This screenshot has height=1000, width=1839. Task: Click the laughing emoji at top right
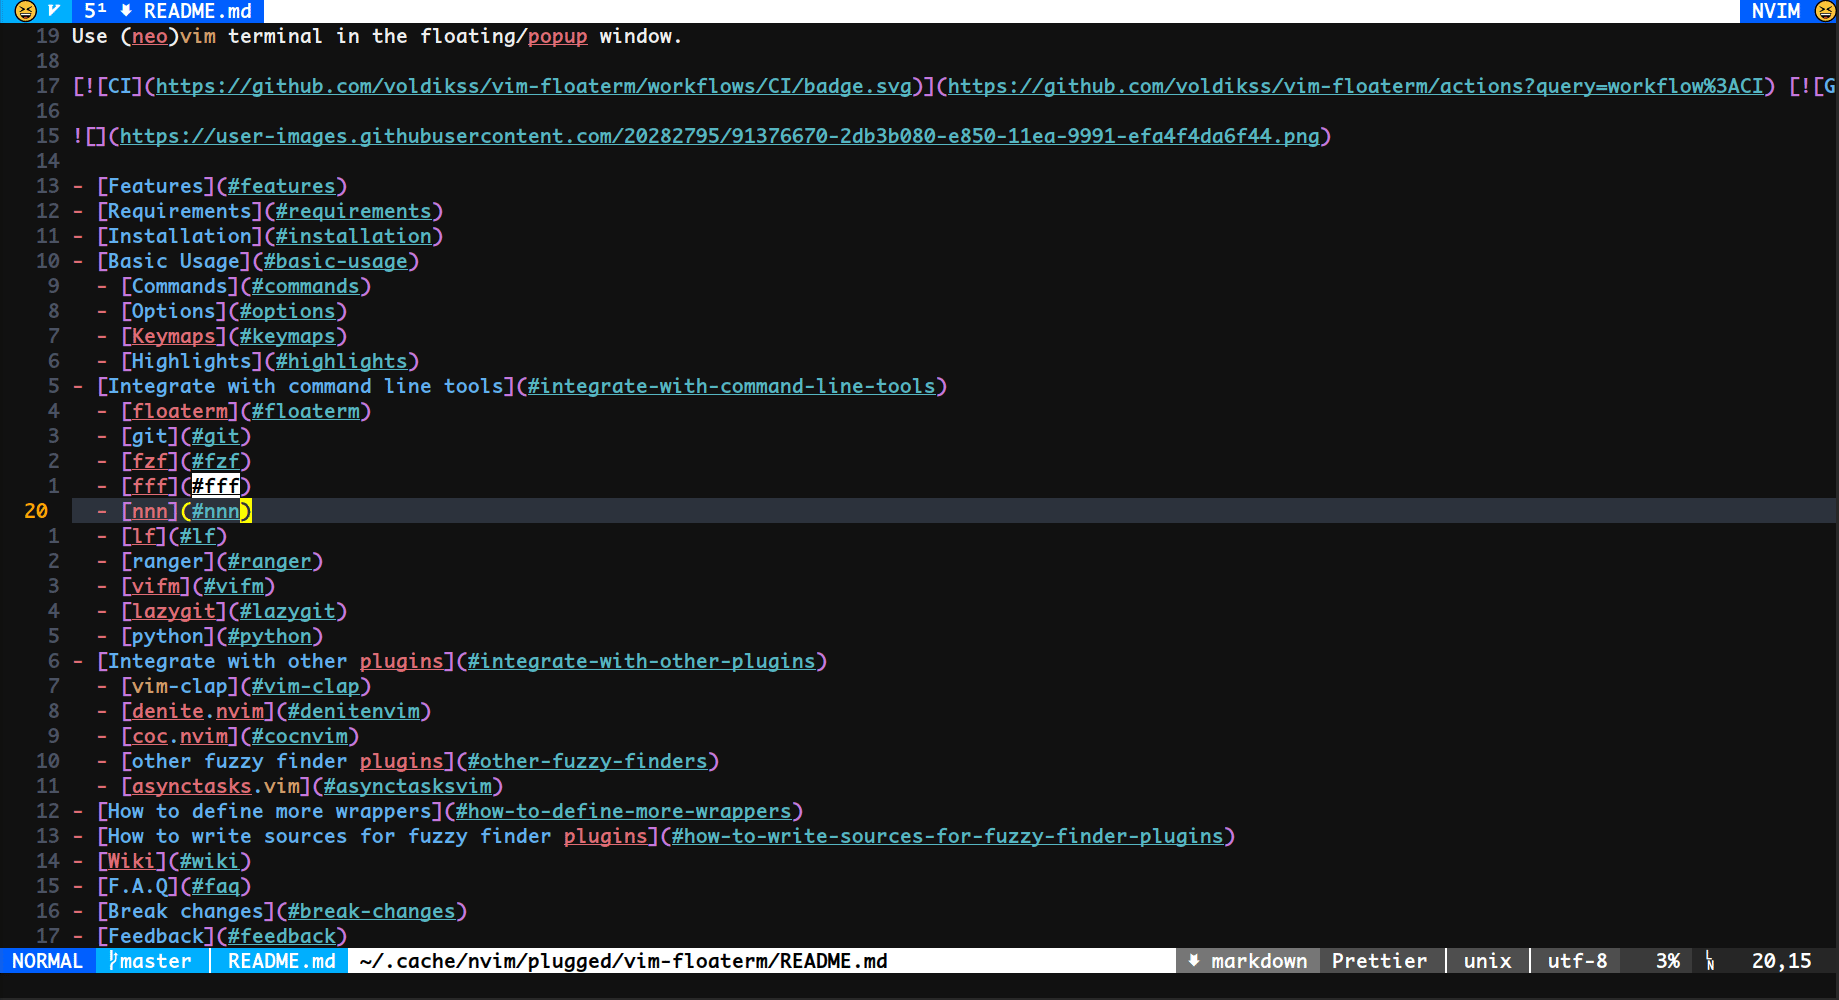tap(1824, 11)
